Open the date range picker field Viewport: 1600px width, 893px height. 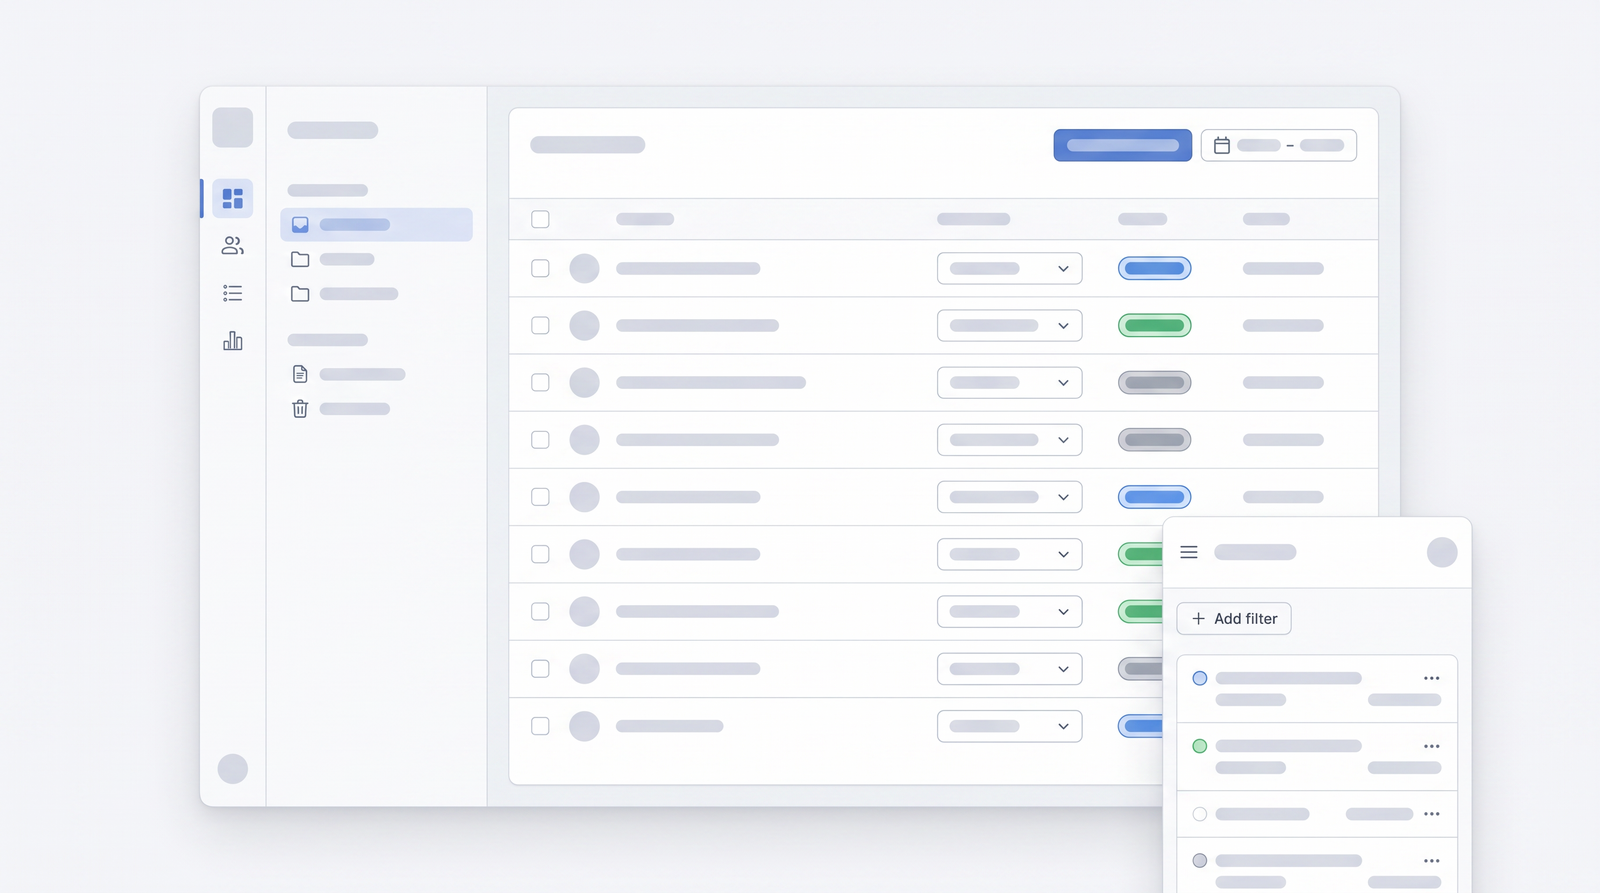coord(1279,145)
